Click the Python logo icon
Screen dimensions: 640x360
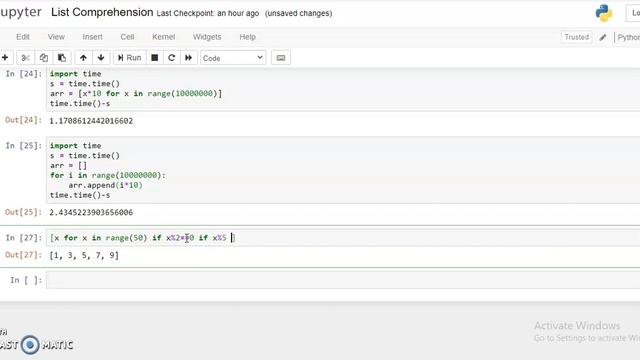pyautogui.click(x=604, y=13)
